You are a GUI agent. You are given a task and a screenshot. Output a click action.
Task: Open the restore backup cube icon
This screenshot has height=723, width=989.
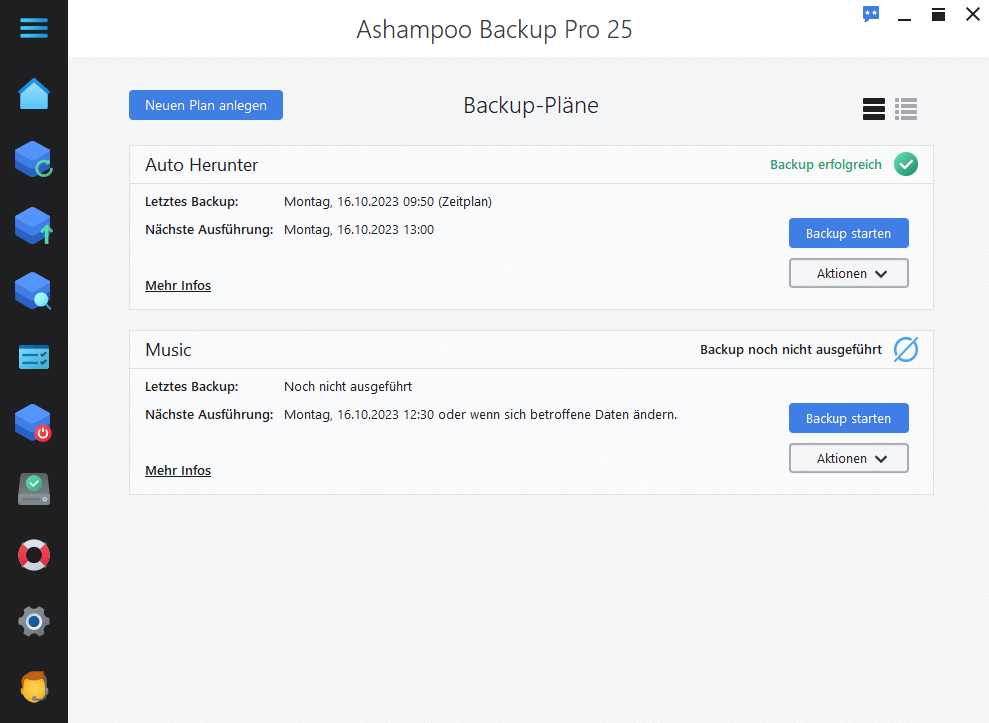click(33, 160)
